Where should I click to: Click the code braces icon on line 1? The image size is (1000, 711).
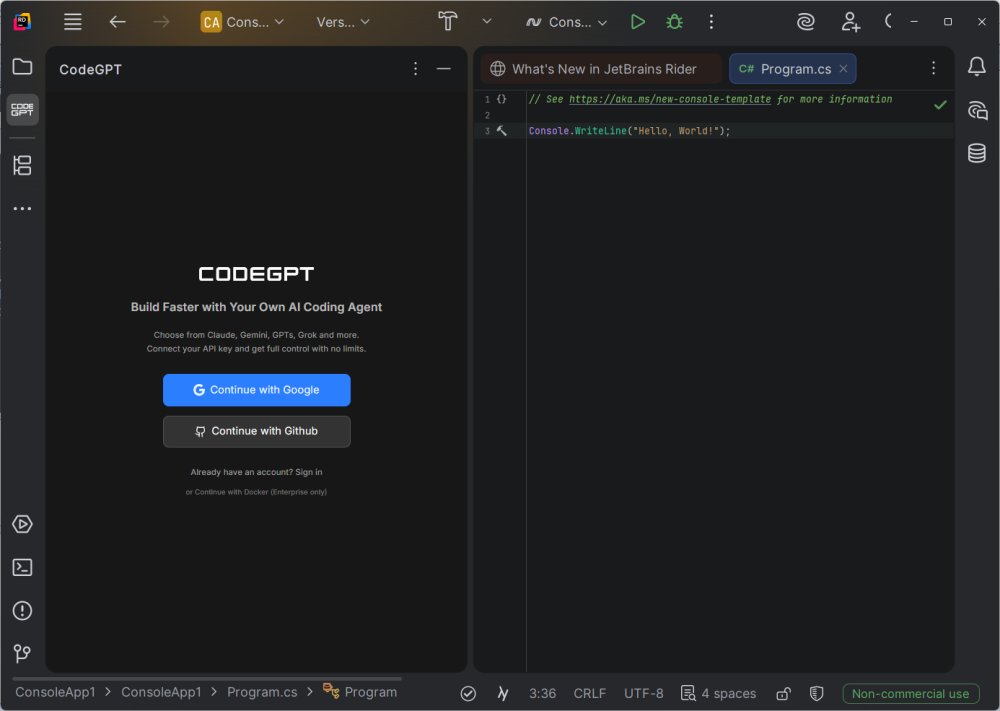502,99
